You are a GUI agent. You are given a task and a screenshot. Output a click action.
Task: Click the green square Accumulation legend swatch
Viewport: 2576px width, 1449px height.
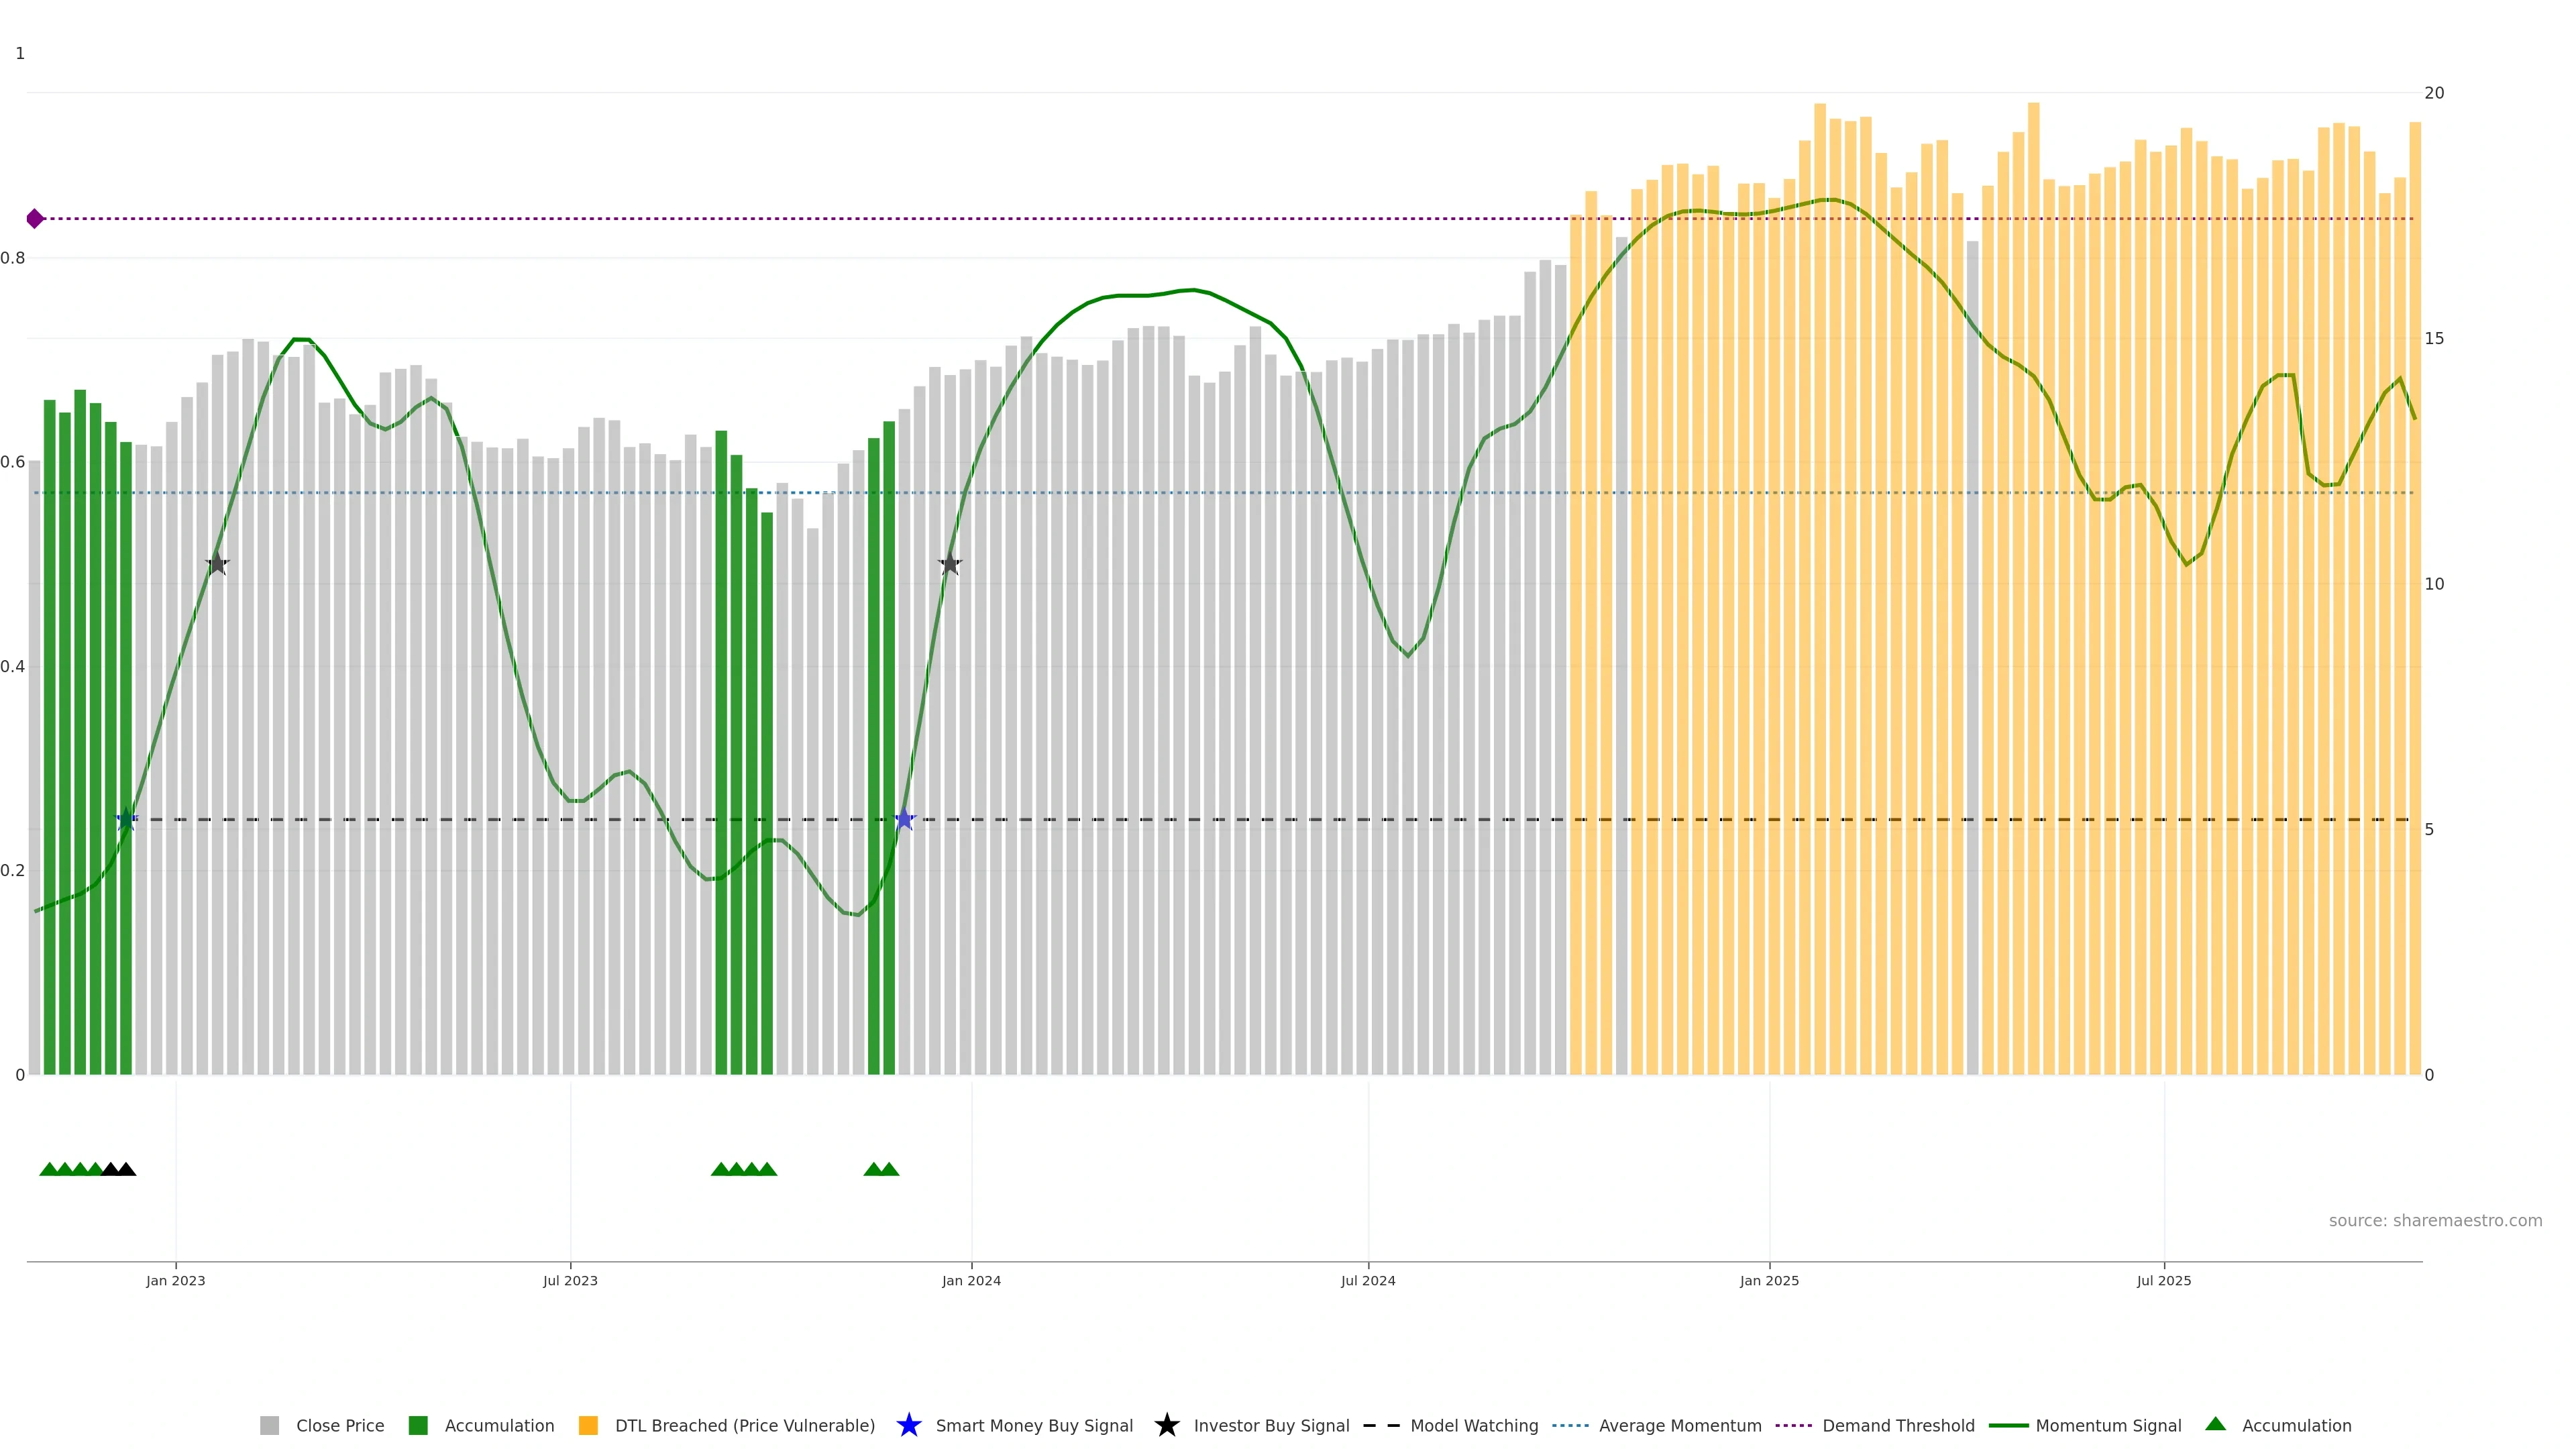coord(418,1426)
